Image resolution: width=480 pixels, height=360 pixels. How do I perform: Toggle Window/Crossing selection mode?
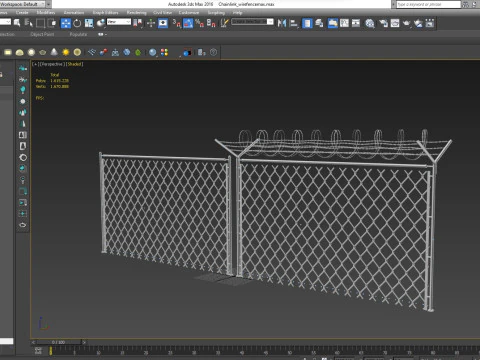point(52,23)
